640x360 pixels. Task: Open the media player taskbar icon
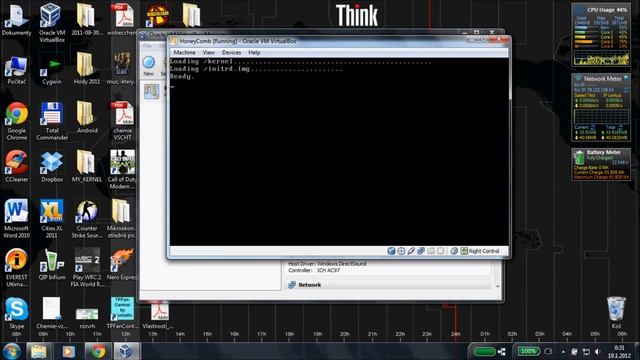68,351
